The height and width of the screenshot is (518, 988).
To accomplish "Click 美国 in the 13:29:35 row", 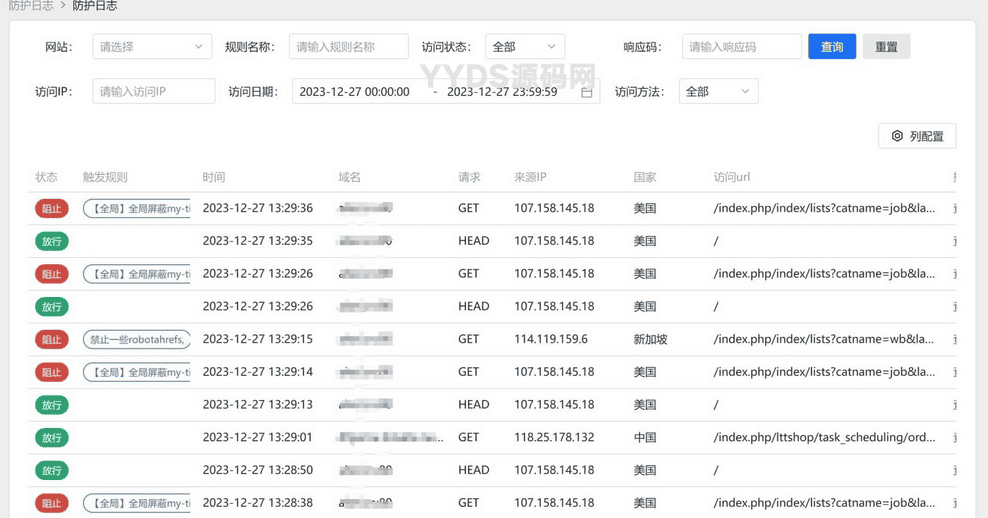I will 645,241.
